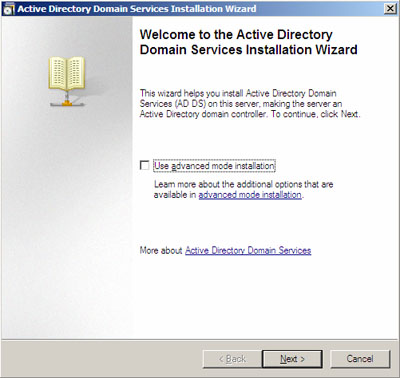Click the Cancel button
Image resolution: width=400 pixels, height=378 pixels.
[x=360, y=359]
